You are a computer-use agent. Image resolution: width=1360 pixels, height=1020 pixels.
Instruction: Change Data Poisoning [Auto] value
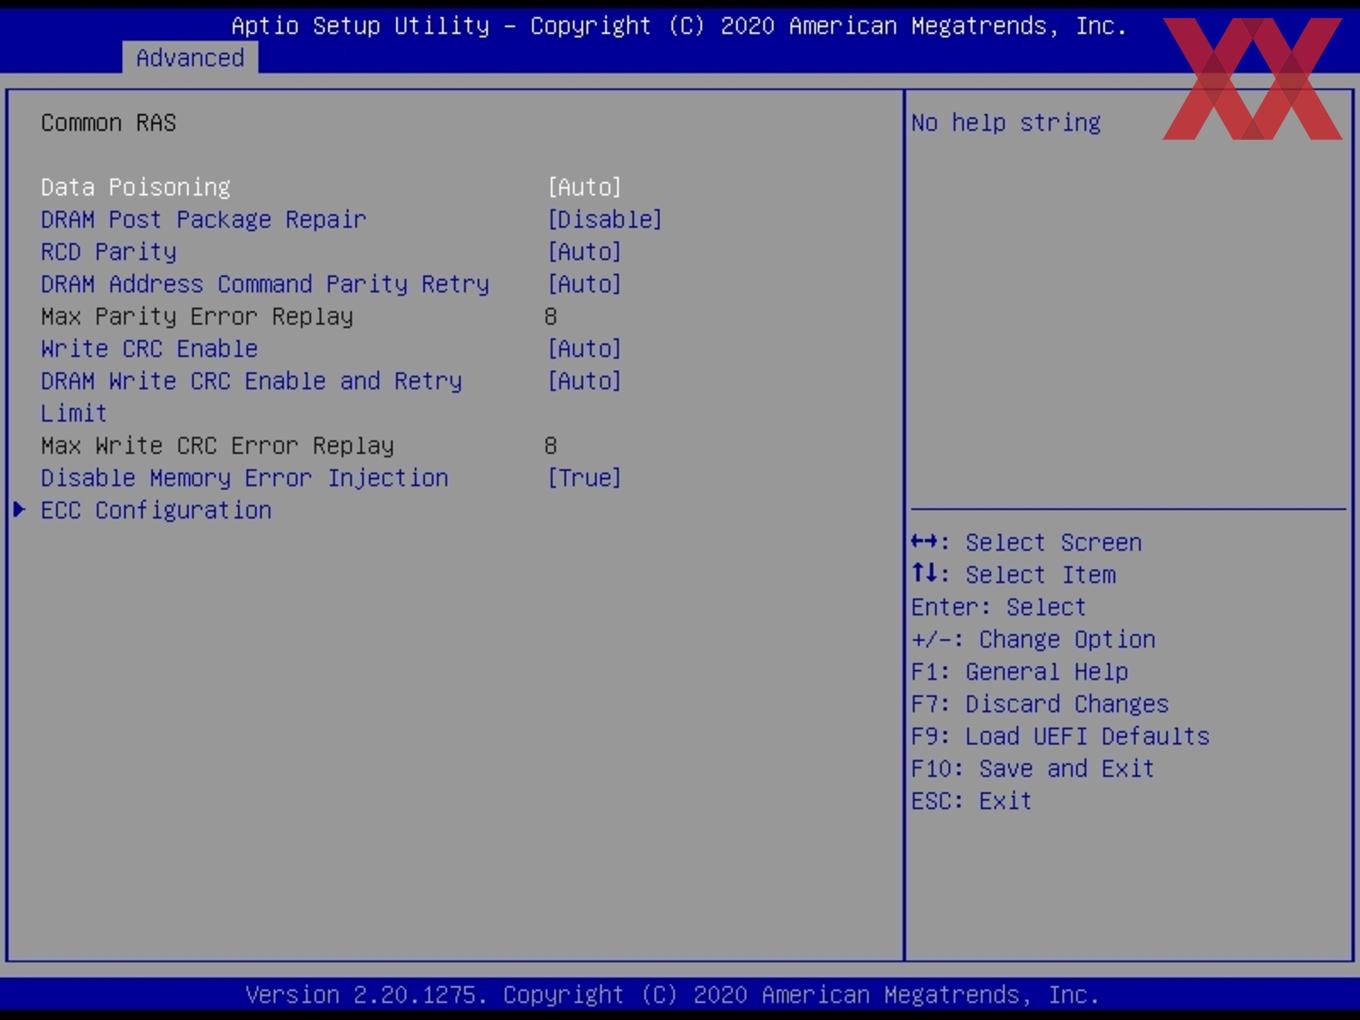coord(585,187)
